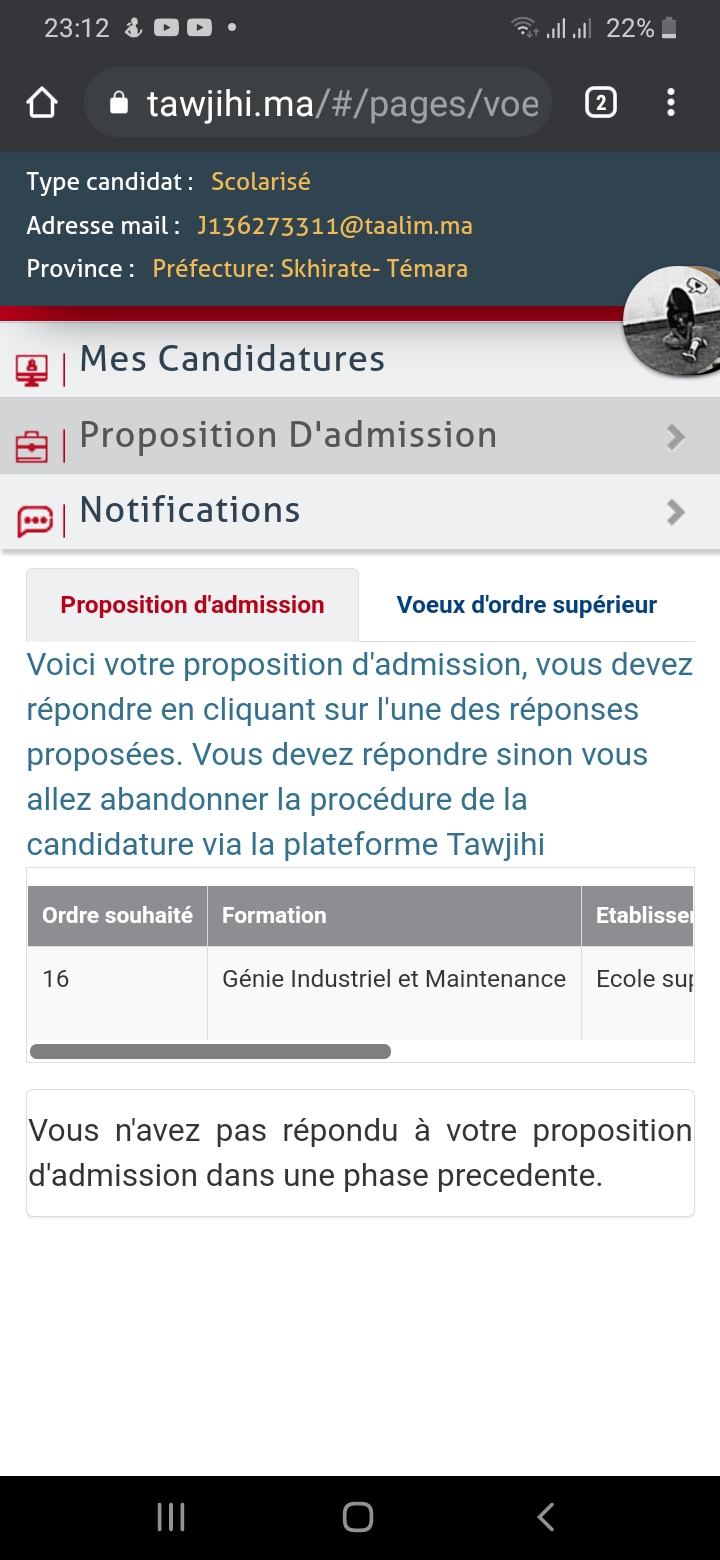Select the Proposition d'admission tab
This screenshot has width=720, height=1560.
(192, 605)
